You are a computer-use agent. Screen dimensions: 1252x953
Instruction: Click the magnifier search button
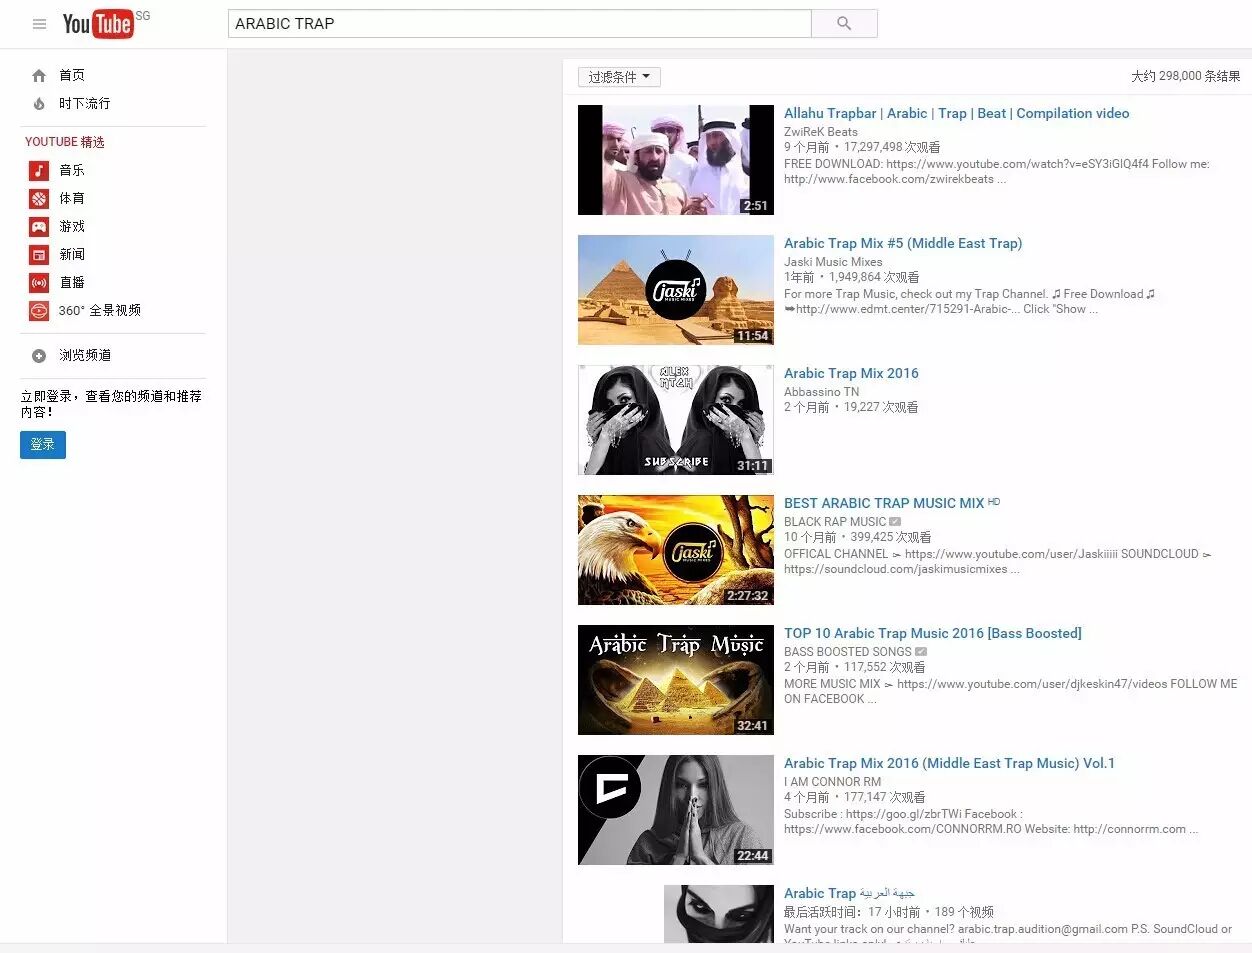(844, 23)
